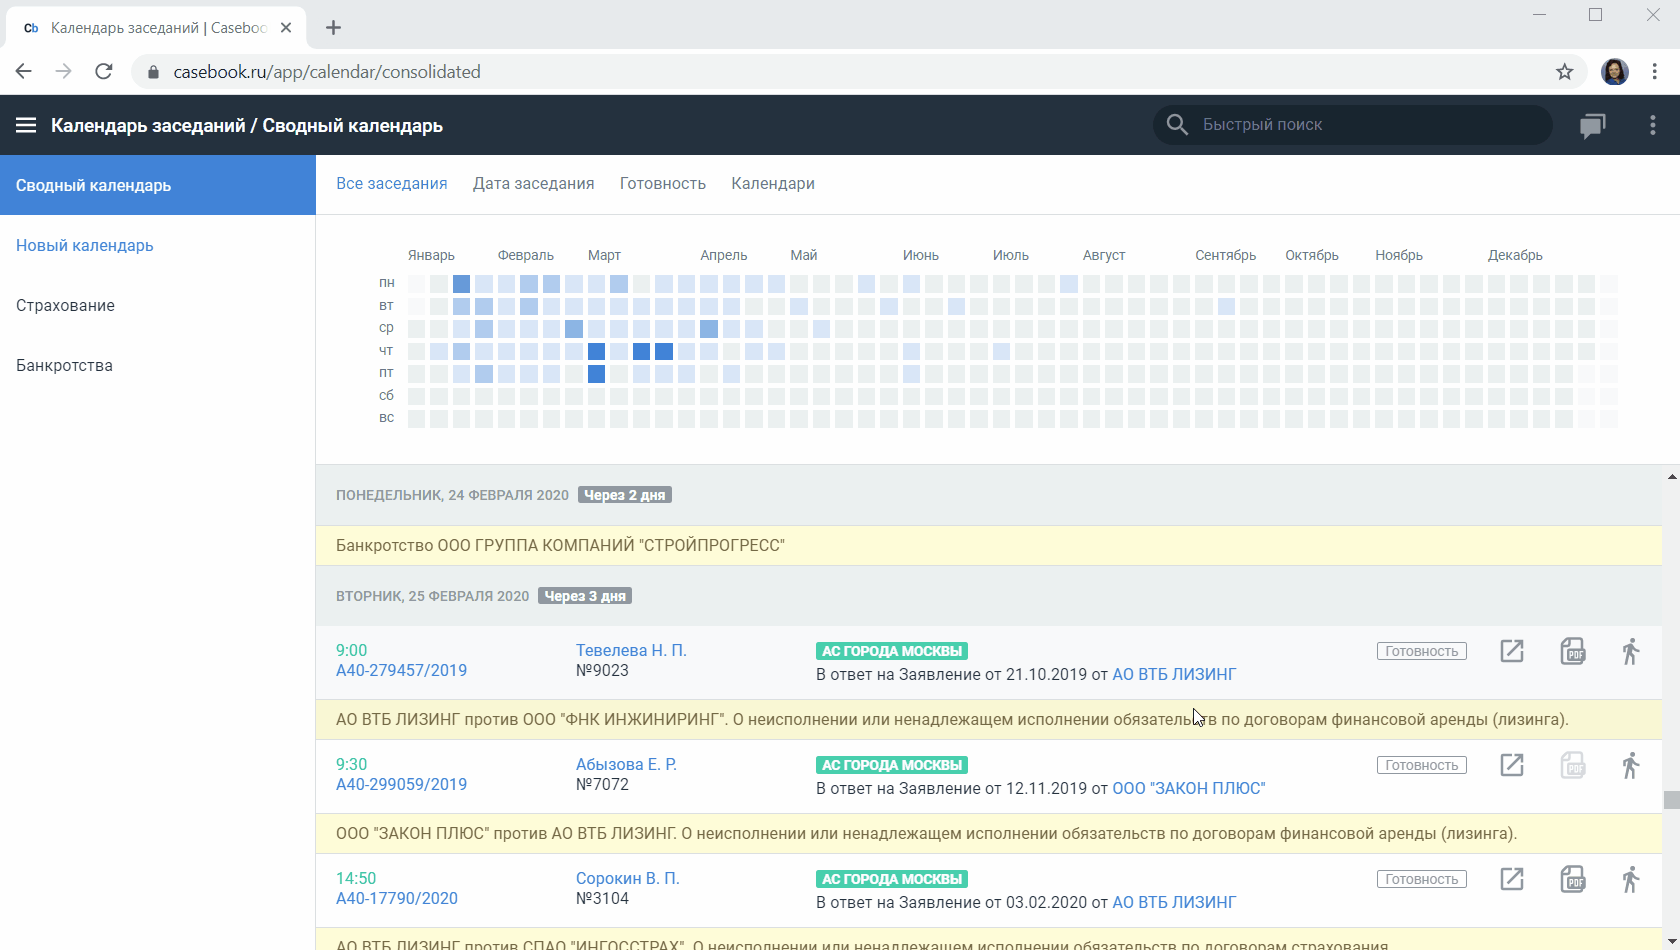This screenshot has width=1680, height=950.
Task: Focus the Быстрый поиск search field
Action: tap(1353, 125)
